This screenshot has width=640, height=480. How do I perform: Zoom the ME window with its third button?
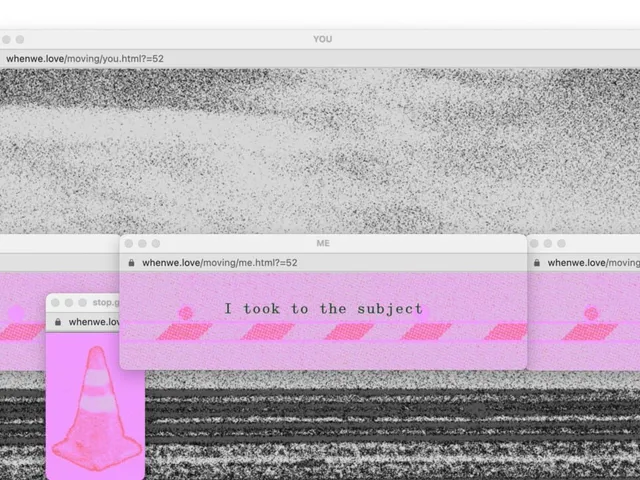(156, 244)
